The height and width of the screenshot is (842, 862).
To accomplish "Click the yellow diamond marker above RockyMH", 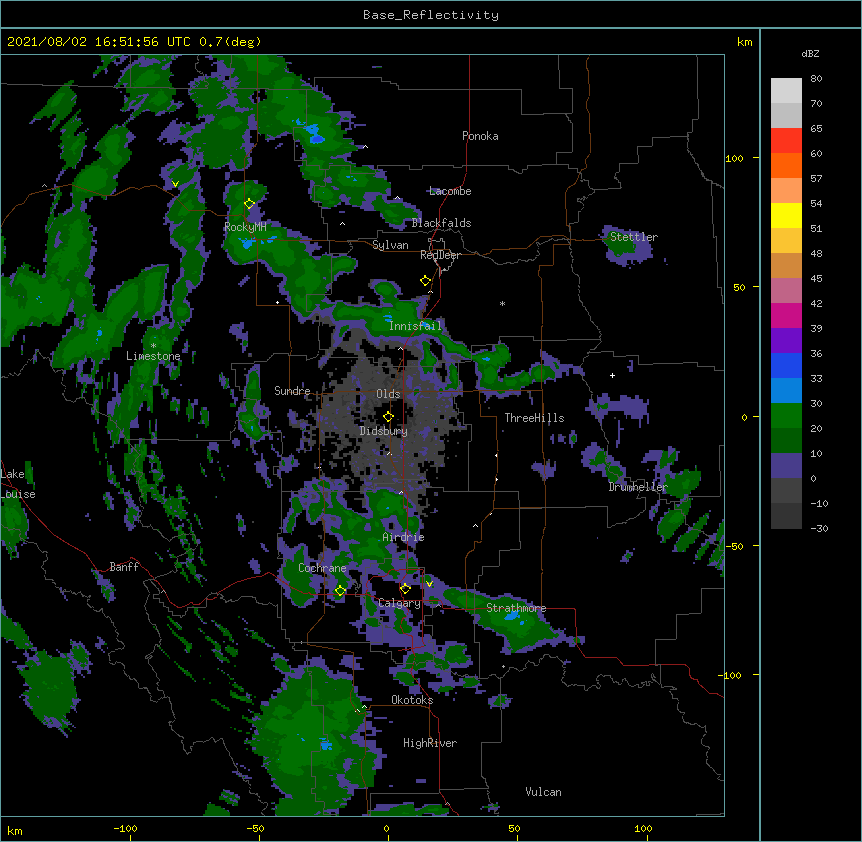I will click(x=249, y=204).
